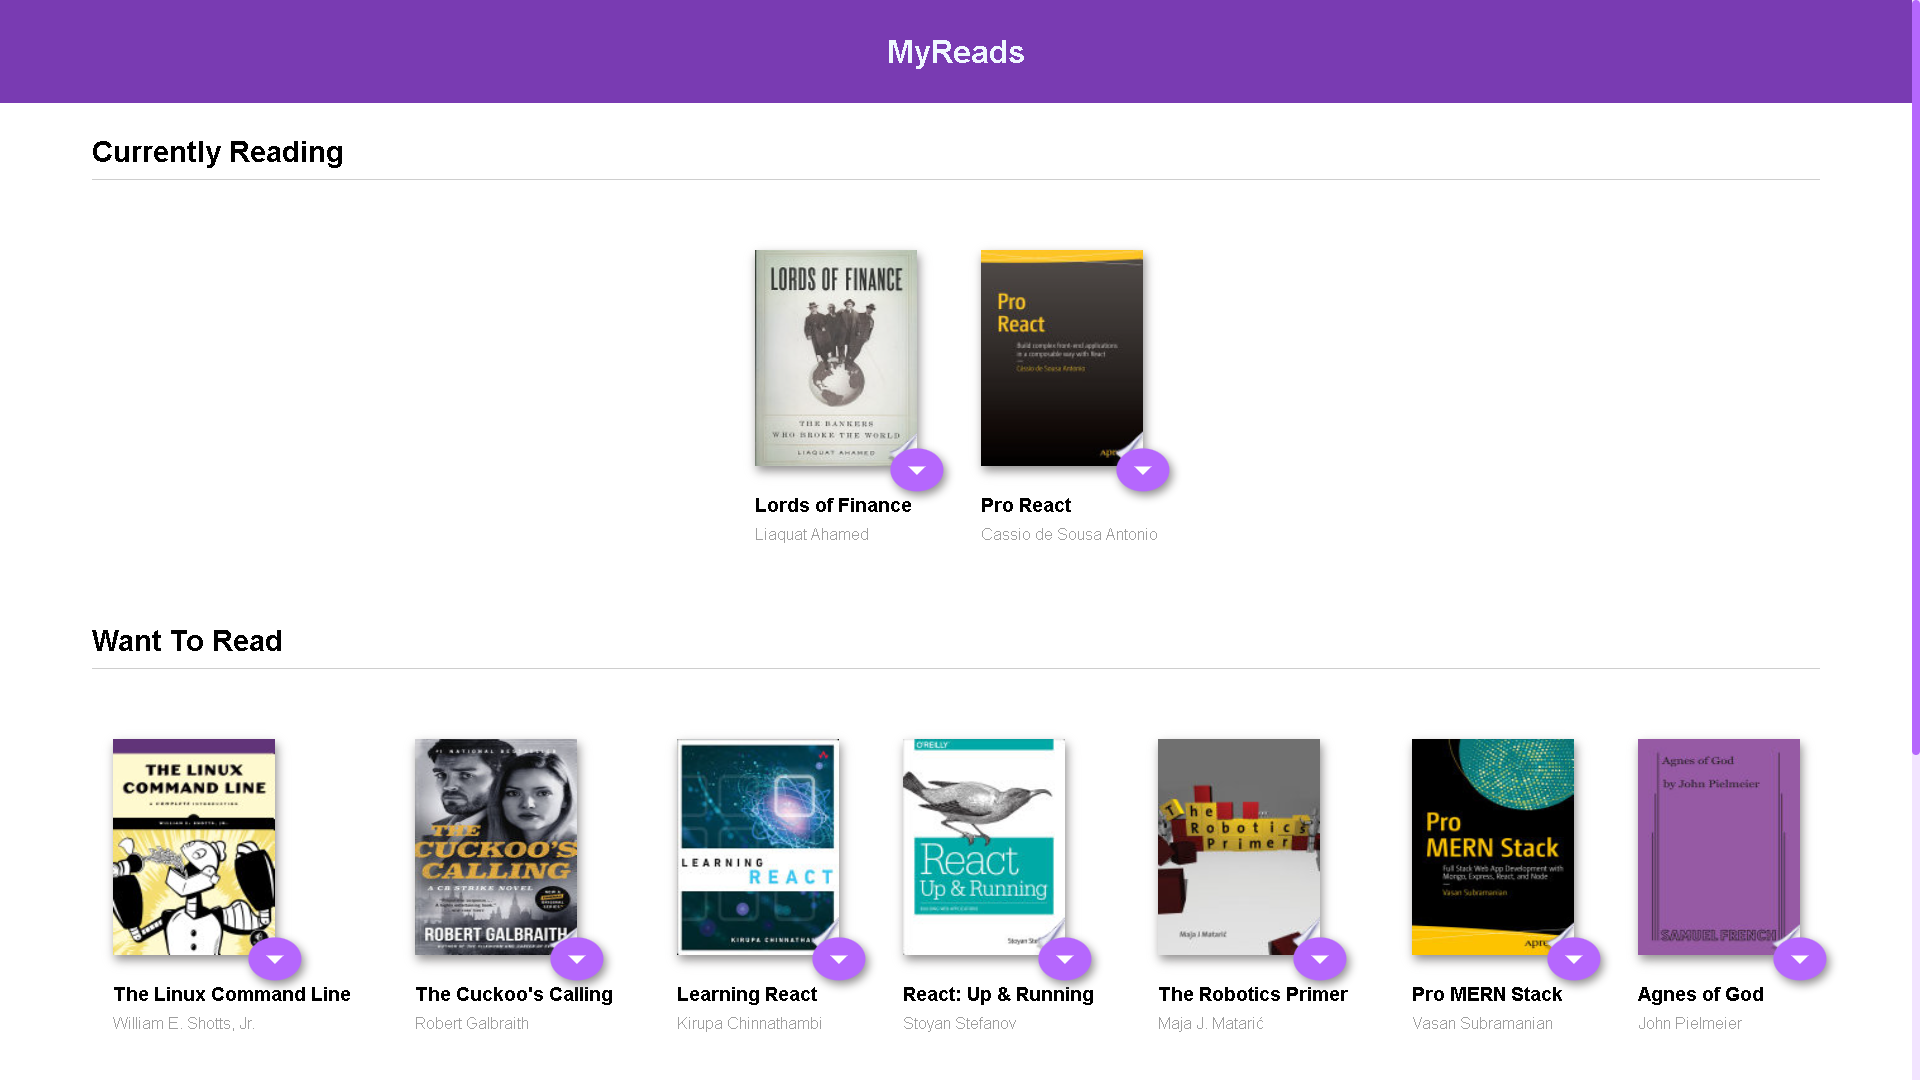Click the Agnes of God cover

pos(1718,846)
